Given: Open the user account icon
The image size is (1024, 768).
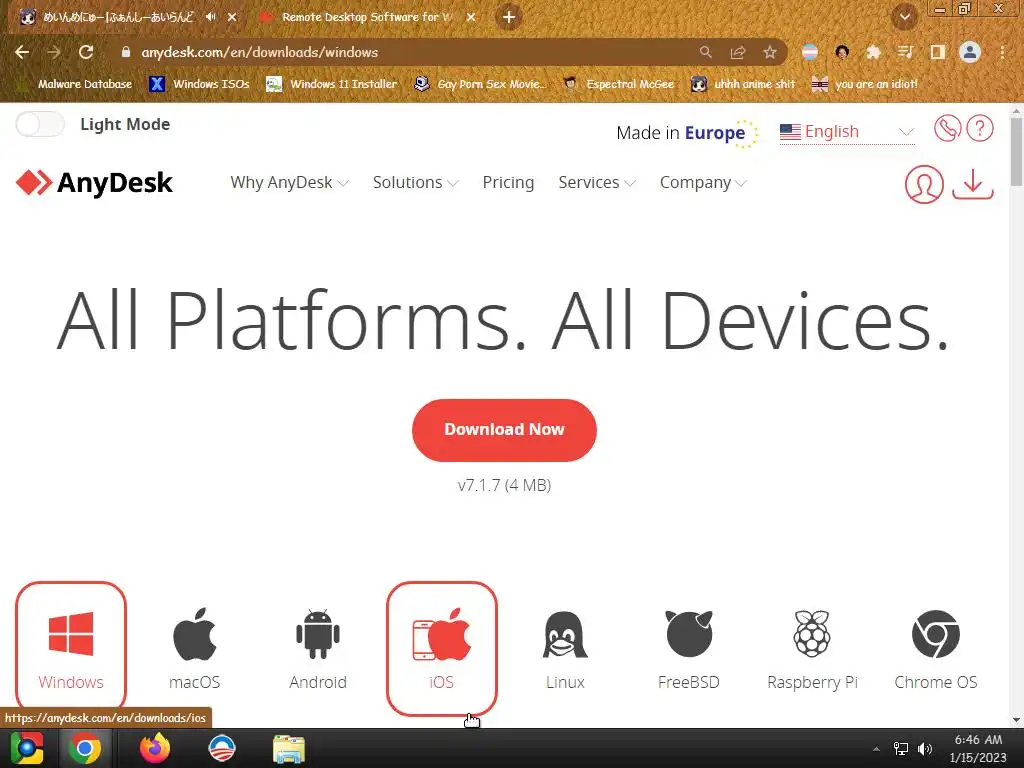Looking at the screenshot, I should coord(924,184).
